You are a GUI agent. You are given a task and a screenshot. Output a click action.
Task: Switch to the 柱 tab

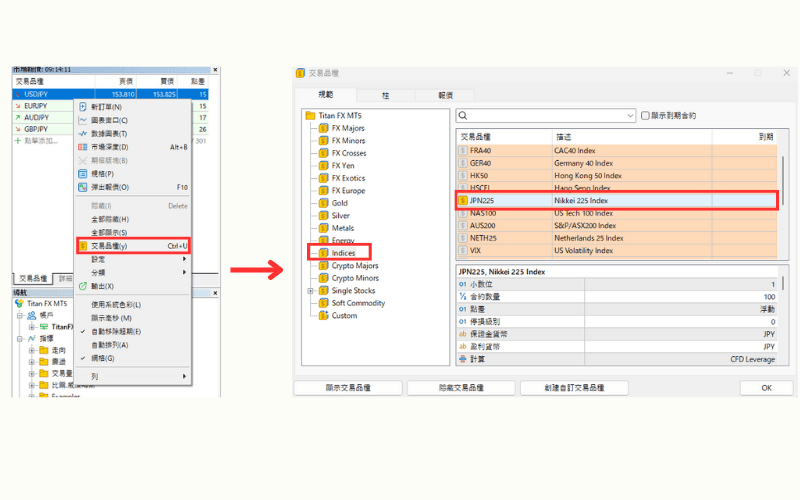(386, 95)
